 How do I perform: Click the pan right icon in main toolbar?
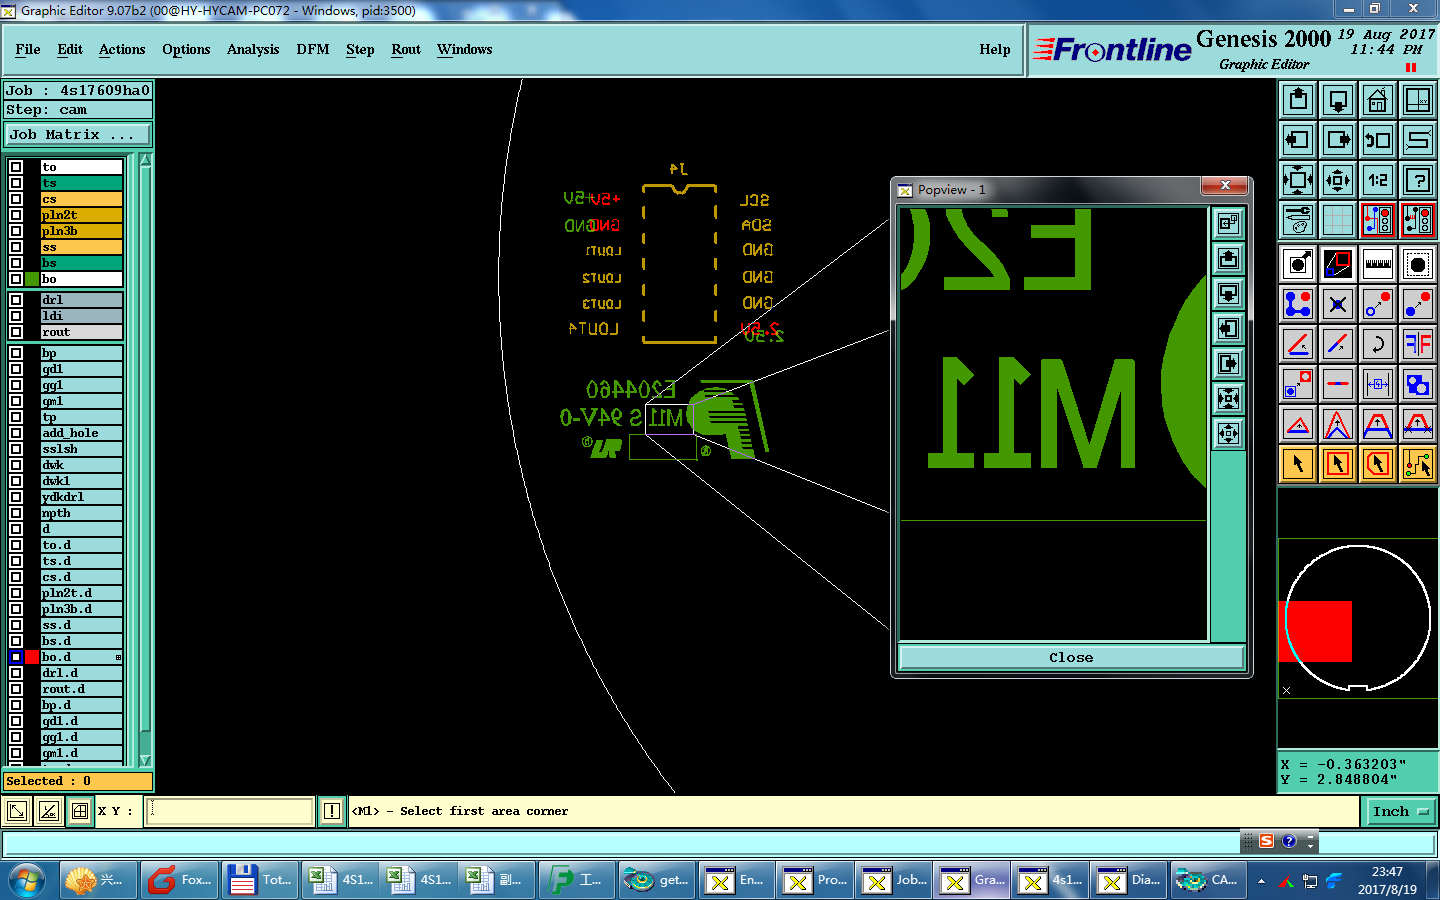click(1338, 140)
